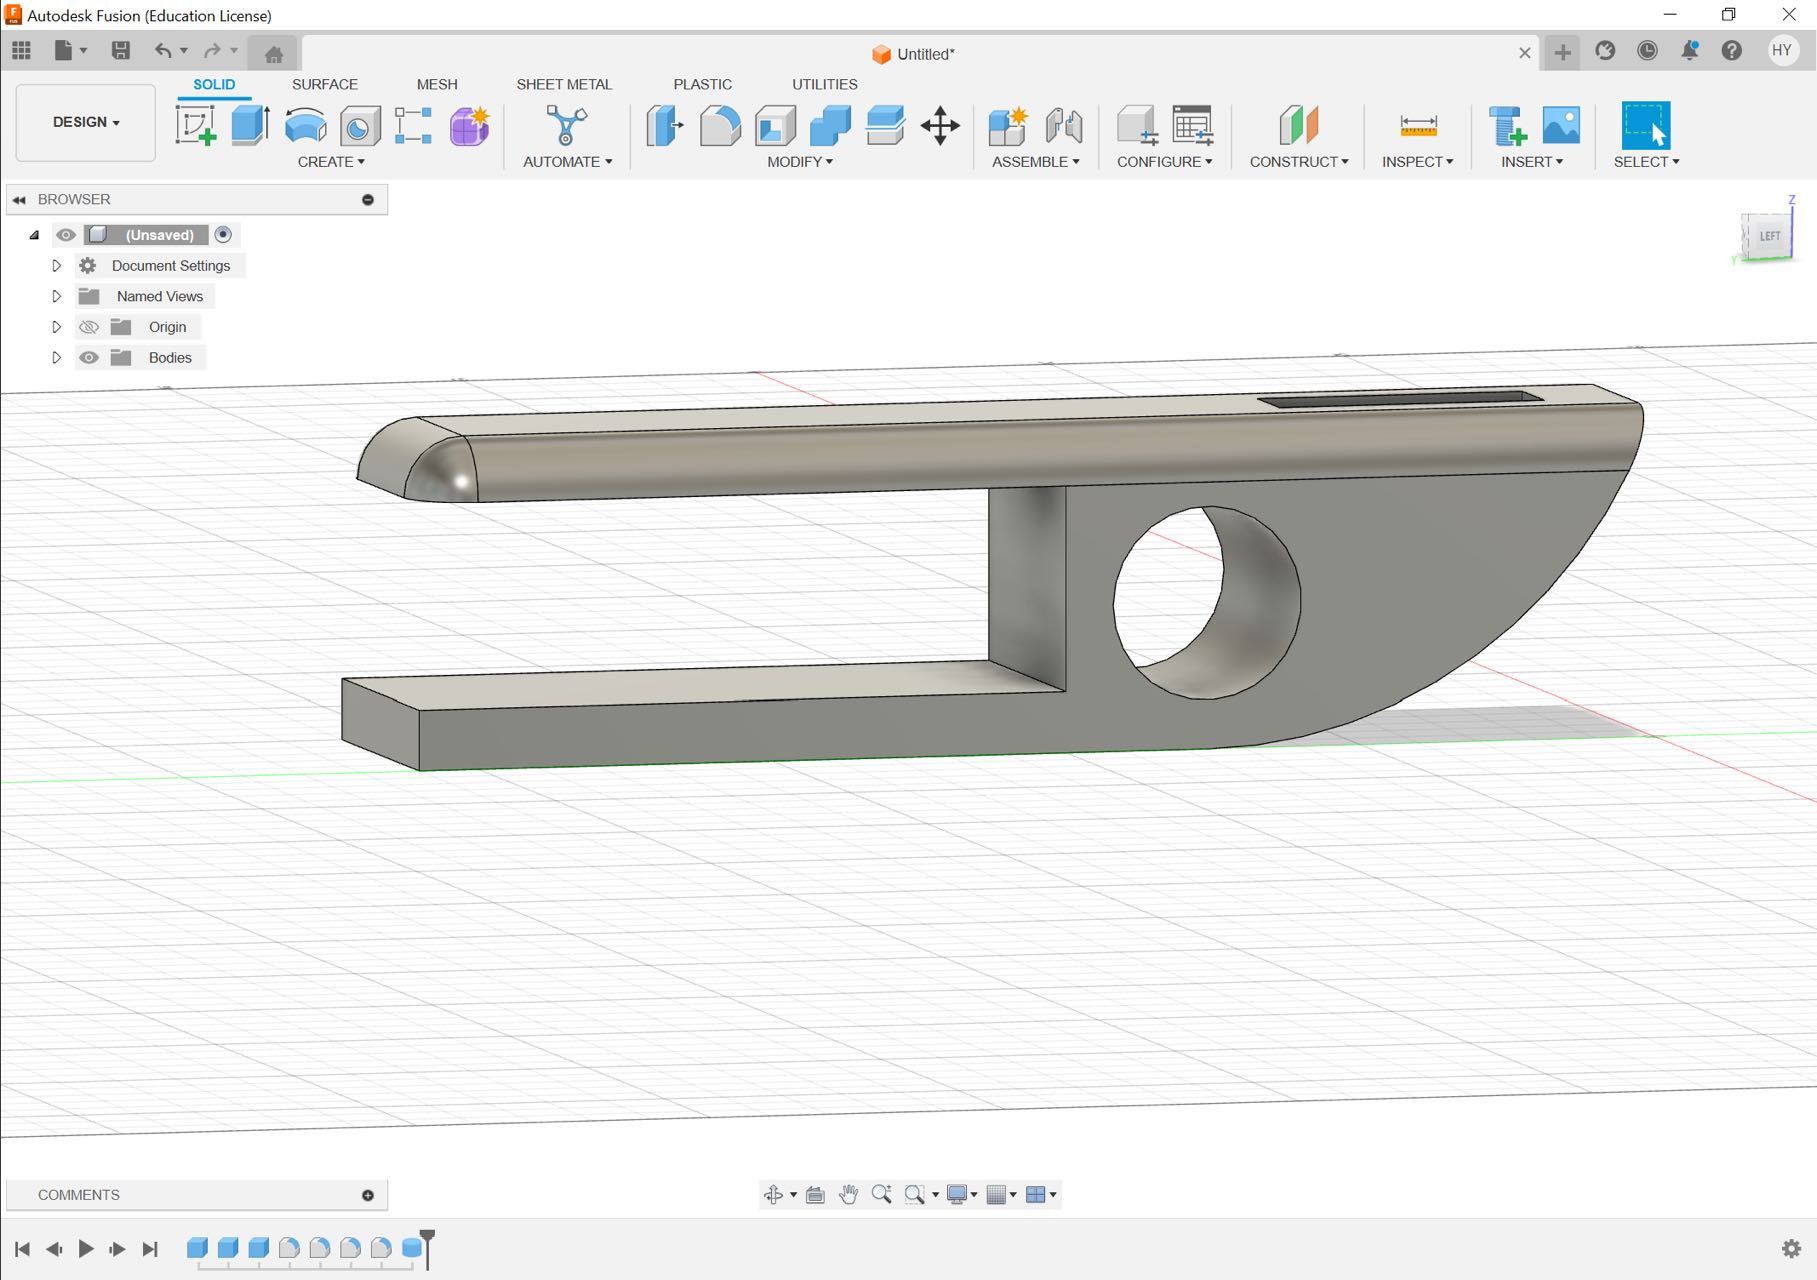This screenshot has height=1280, width=1817.
Task: Switch to the SURFACE tab
Action: (324, 84)
